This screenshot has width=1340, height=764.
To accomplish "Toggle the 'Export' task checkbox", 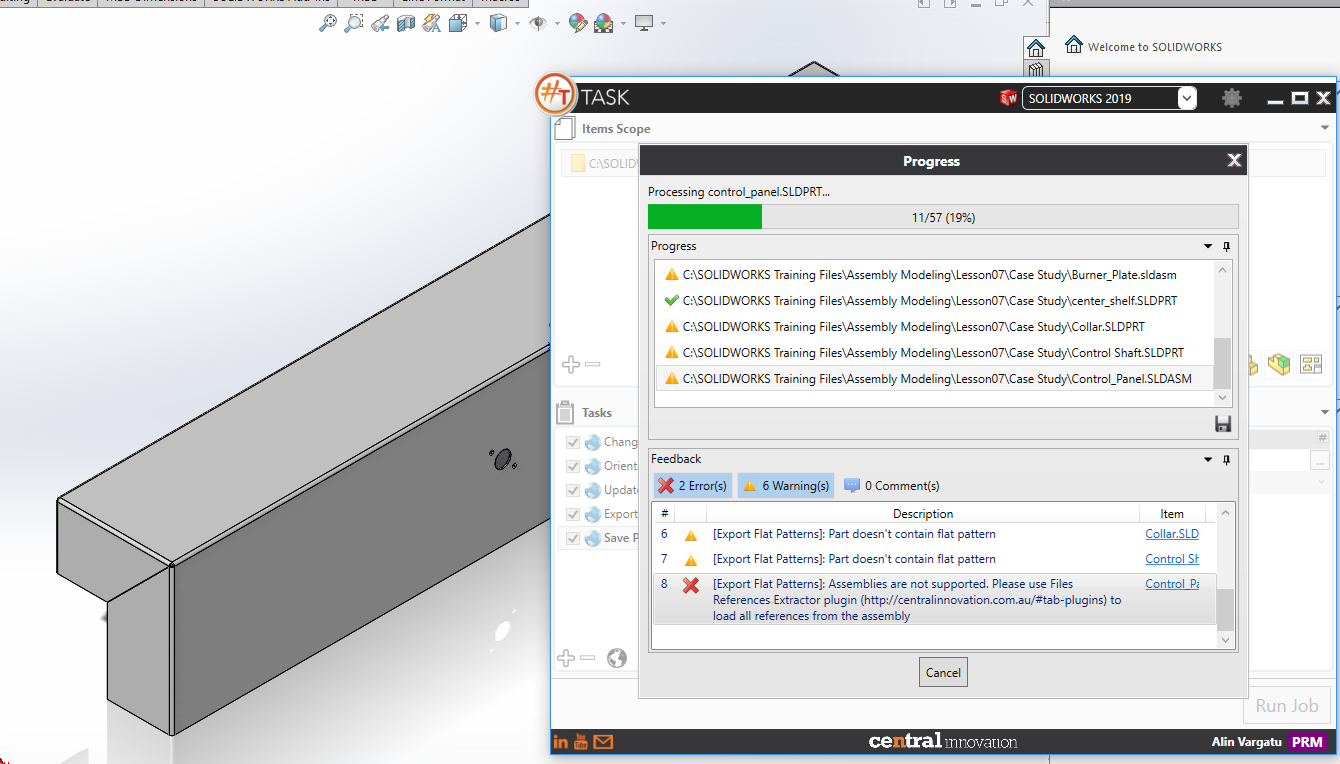I will pyautogui.click(x=573, y=514).
